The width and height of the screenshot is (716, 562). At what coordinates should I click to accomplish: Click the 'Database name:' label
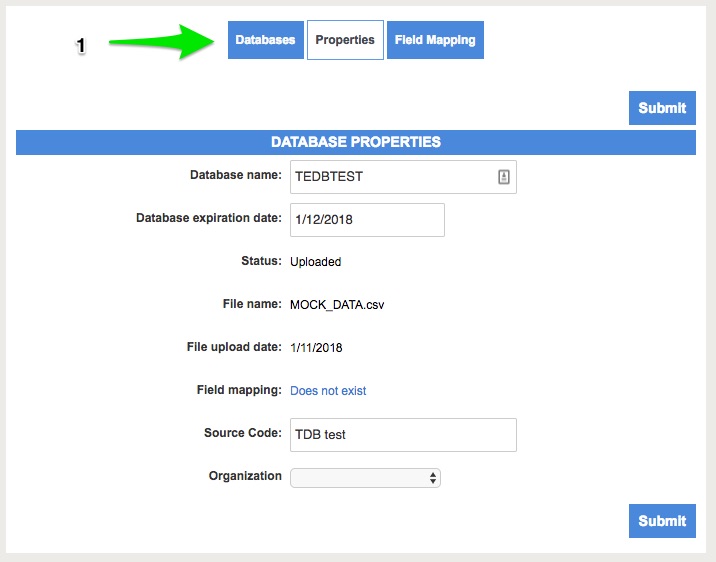click(236, 175)
